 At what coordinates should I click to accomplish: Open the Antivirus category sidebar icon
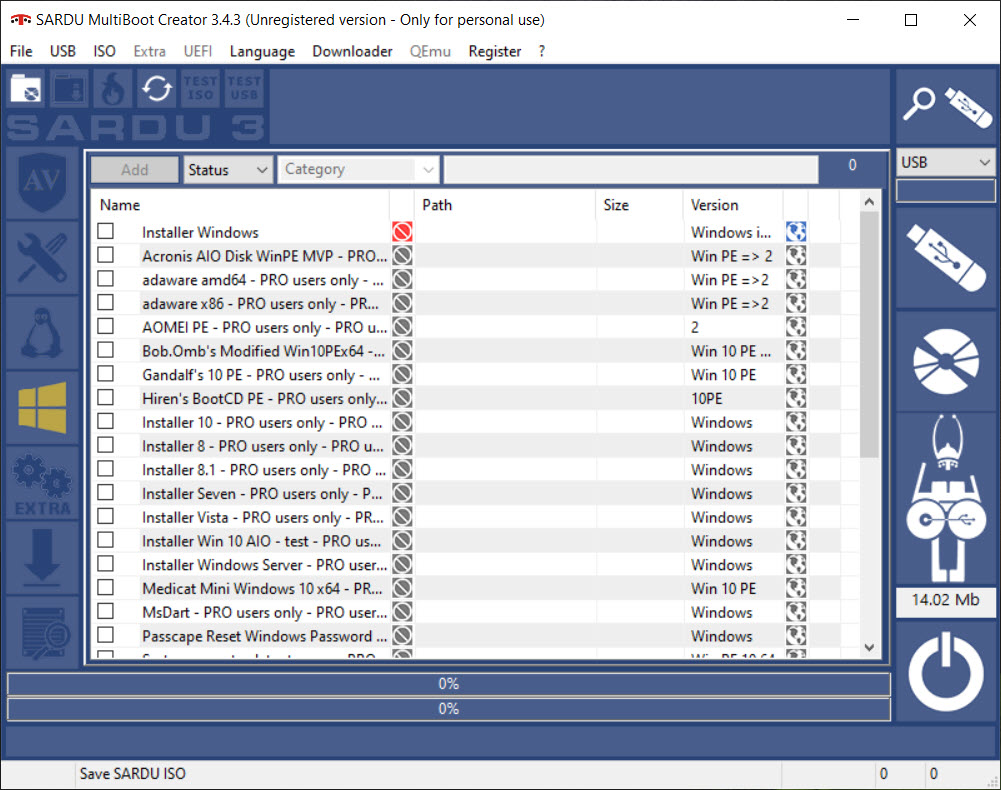[43, 183]
